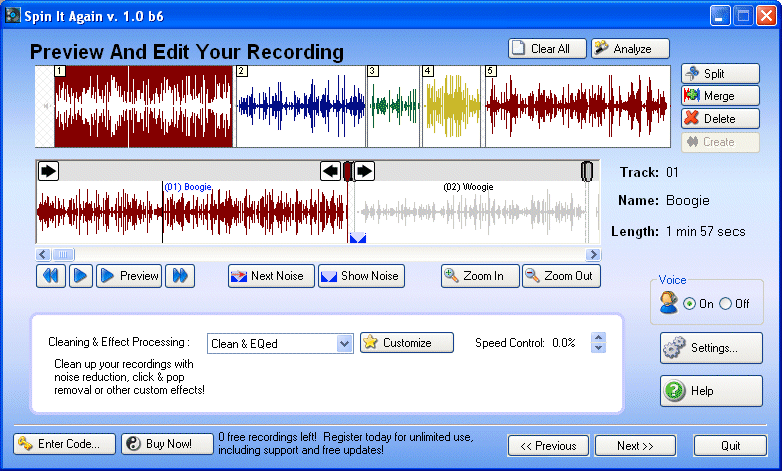
Task: Click the blue noise marker below the waveform
Action: pos(358,238)
